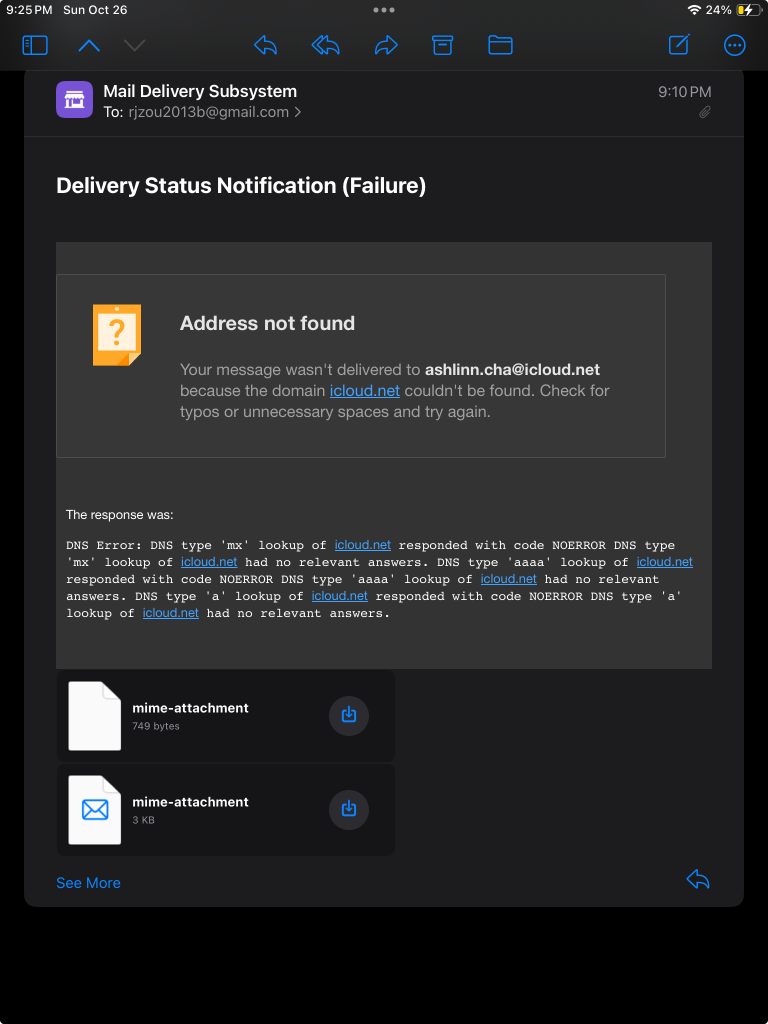Image resolution: width=768 pixels, height=1024 pixels.
Task: Archive the message with box icon
Action: click(x=442, y=45)
